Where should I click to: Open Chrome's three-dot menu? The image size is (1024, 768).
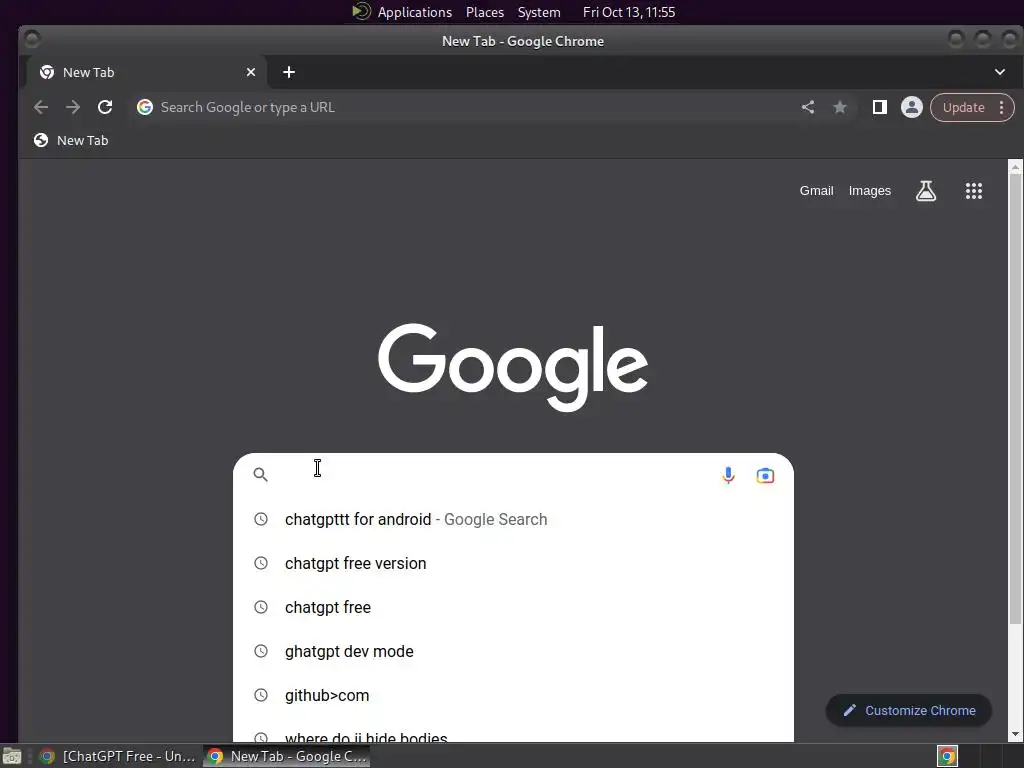coord(1001,108)
